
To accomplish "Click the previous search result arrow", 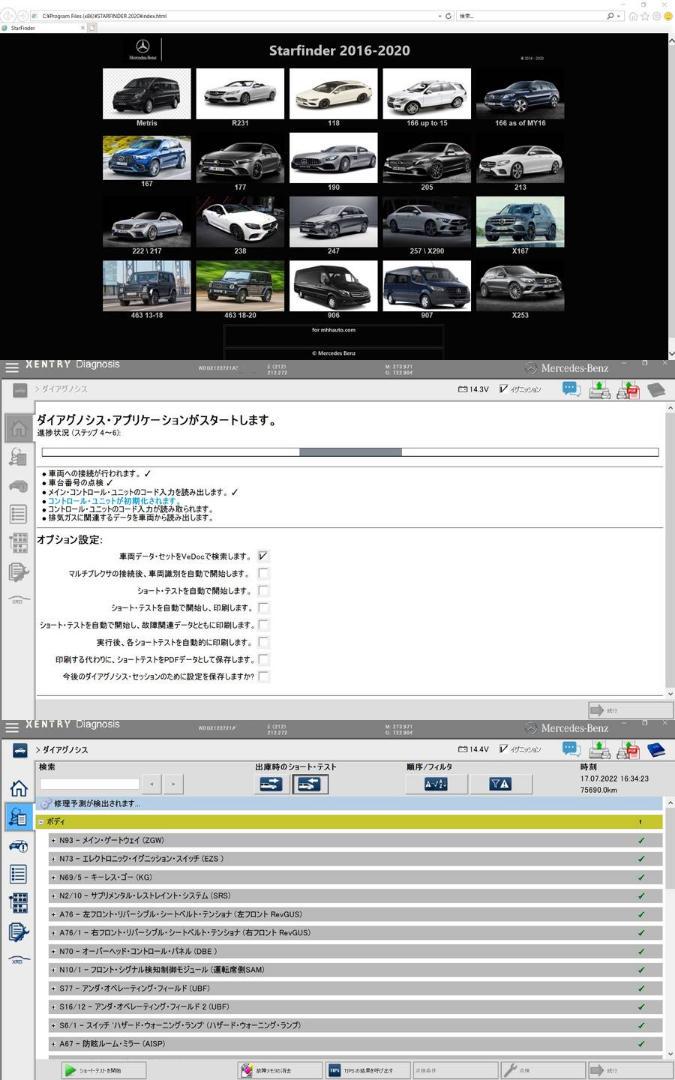I will point(152,784).
